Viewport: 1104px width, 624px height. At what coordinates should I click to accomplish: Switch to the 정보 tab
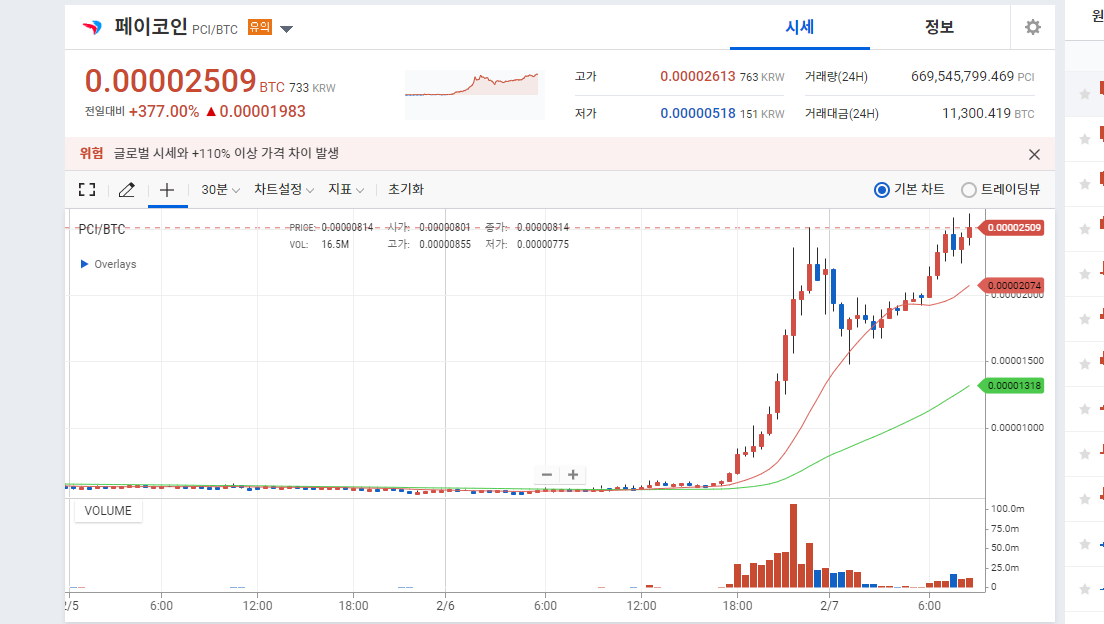[x=939, y=27]
